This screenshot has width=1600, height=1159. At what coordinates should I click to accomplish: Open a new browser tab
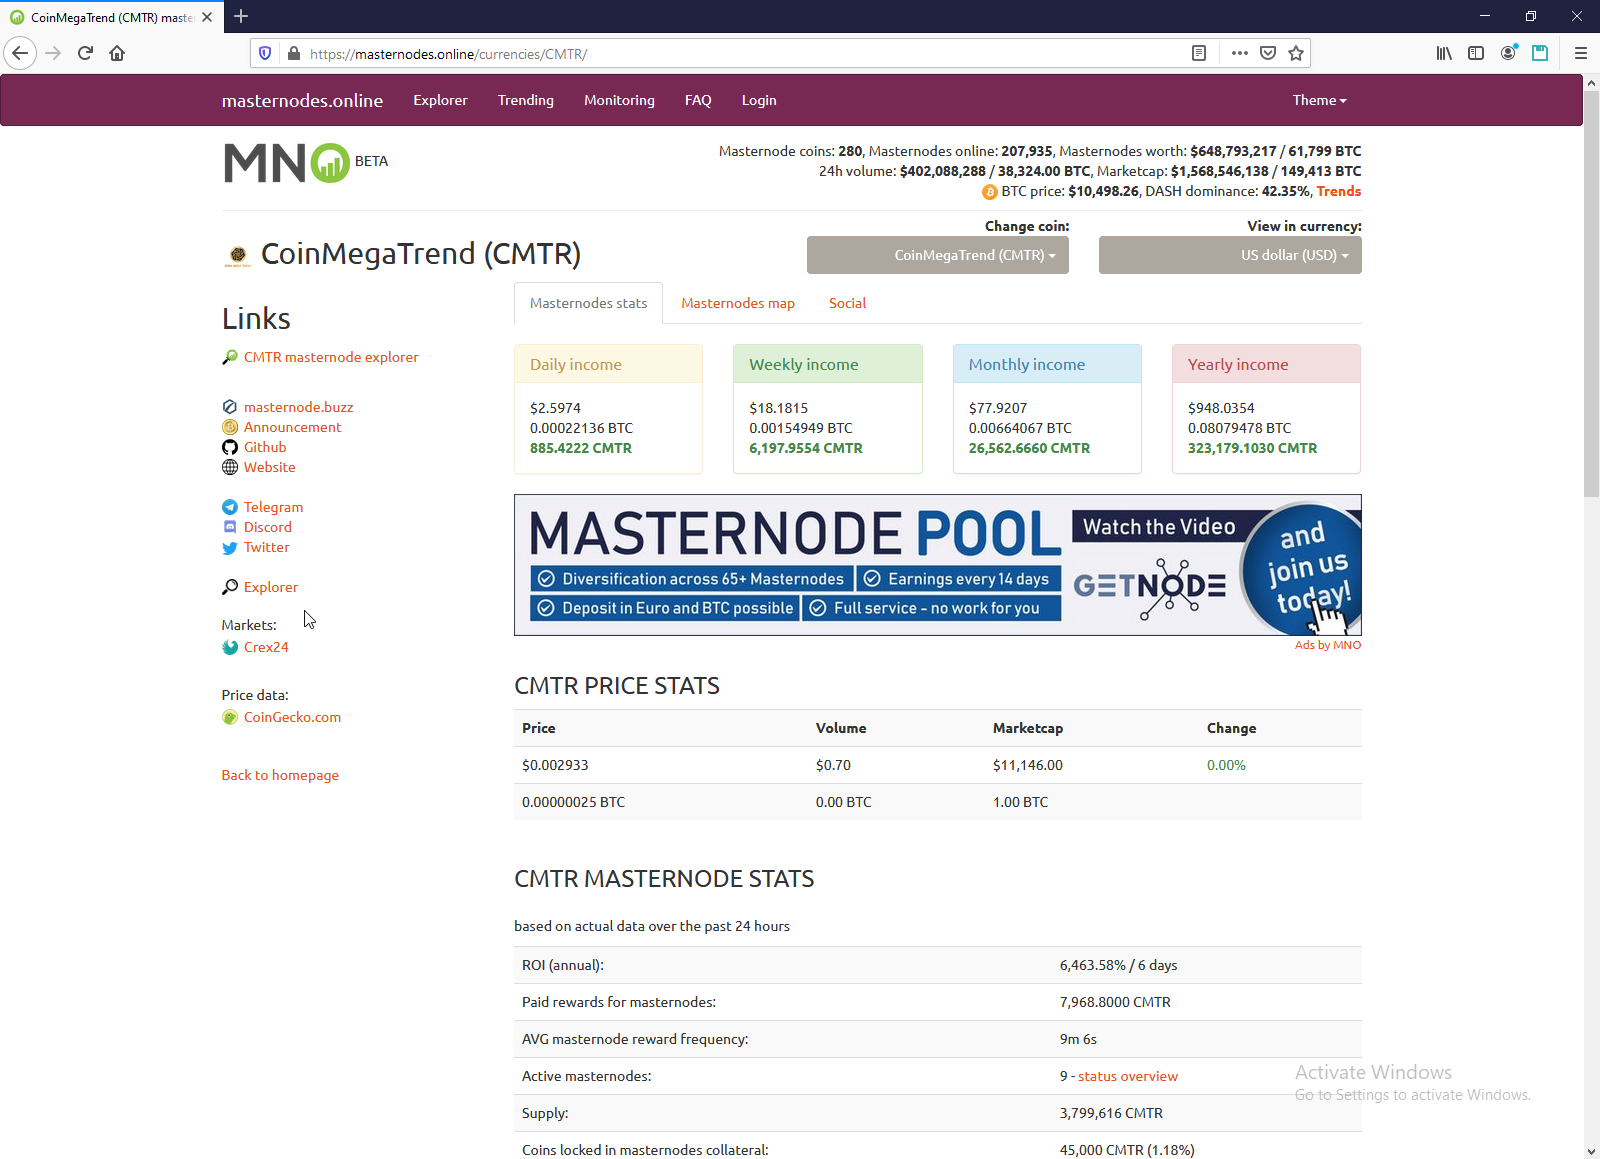point(241,16)
